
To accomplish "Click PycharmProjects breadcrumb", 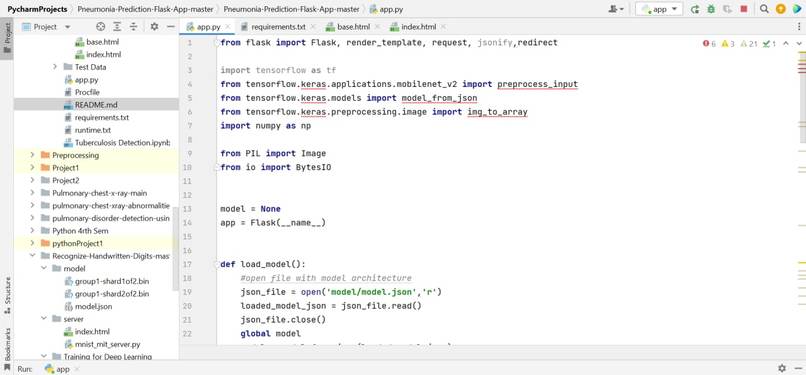I will 38,9.
